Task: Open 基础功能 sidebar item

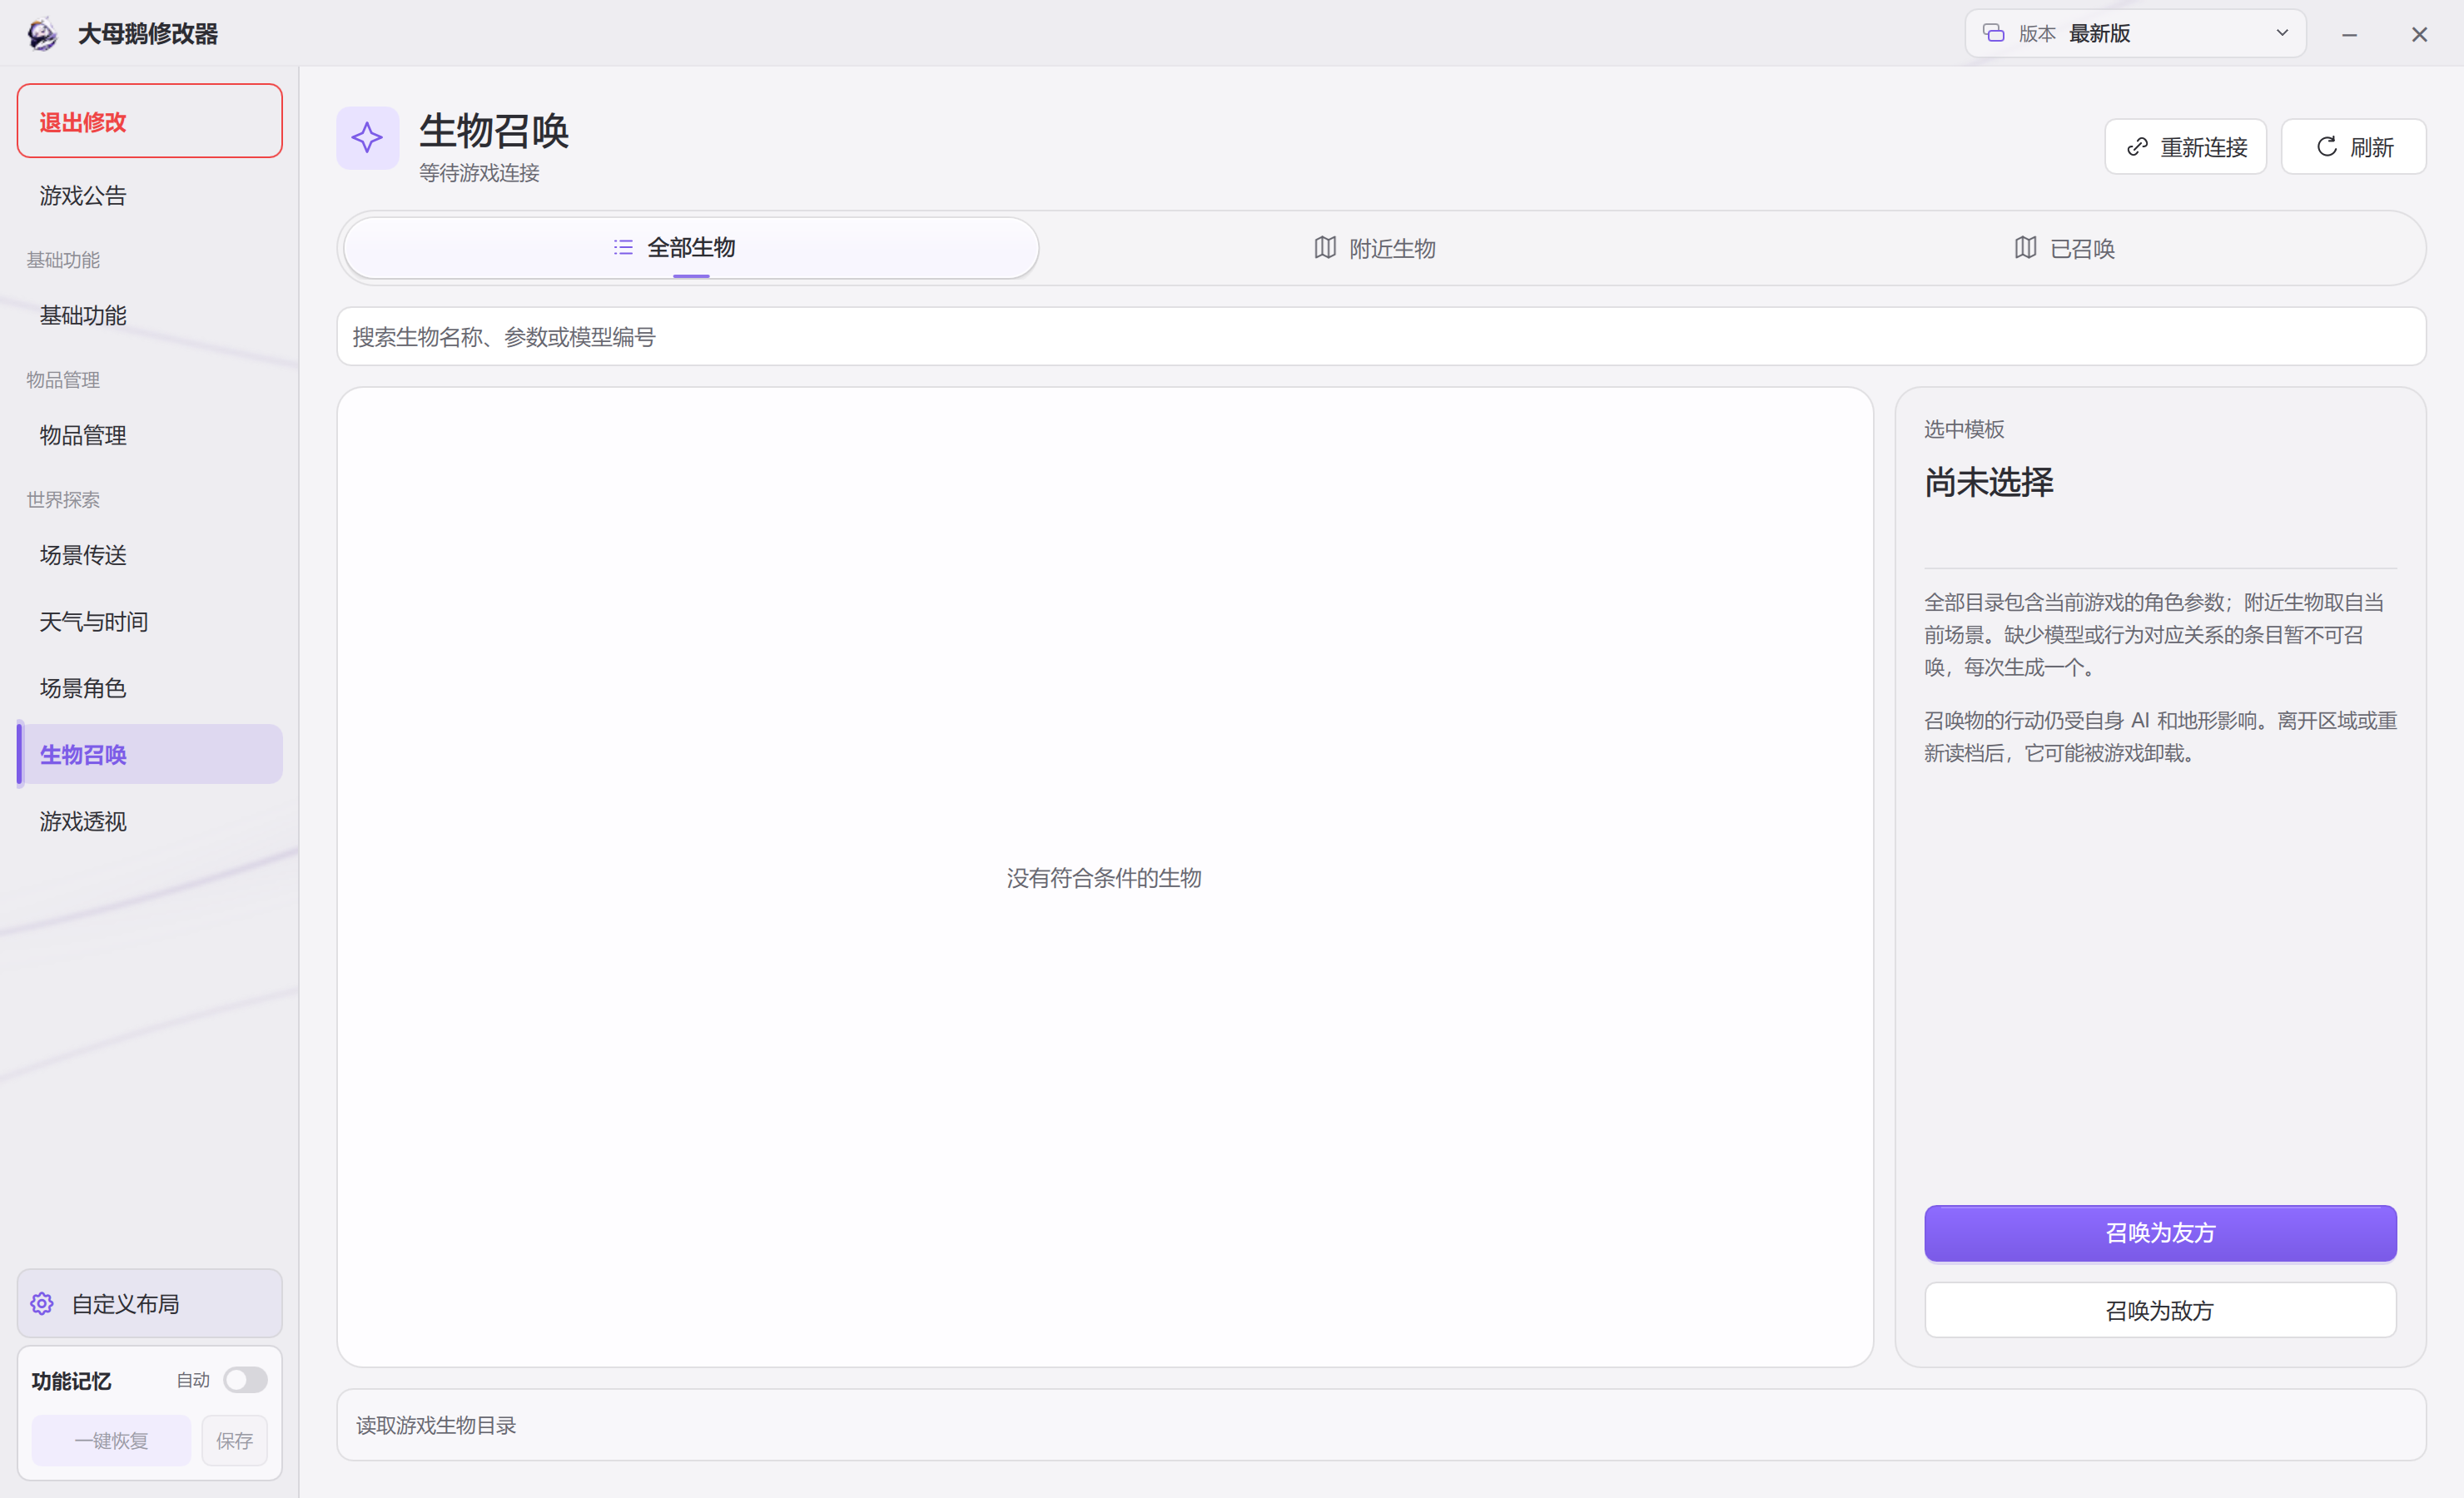Action: tap(150, 315)
